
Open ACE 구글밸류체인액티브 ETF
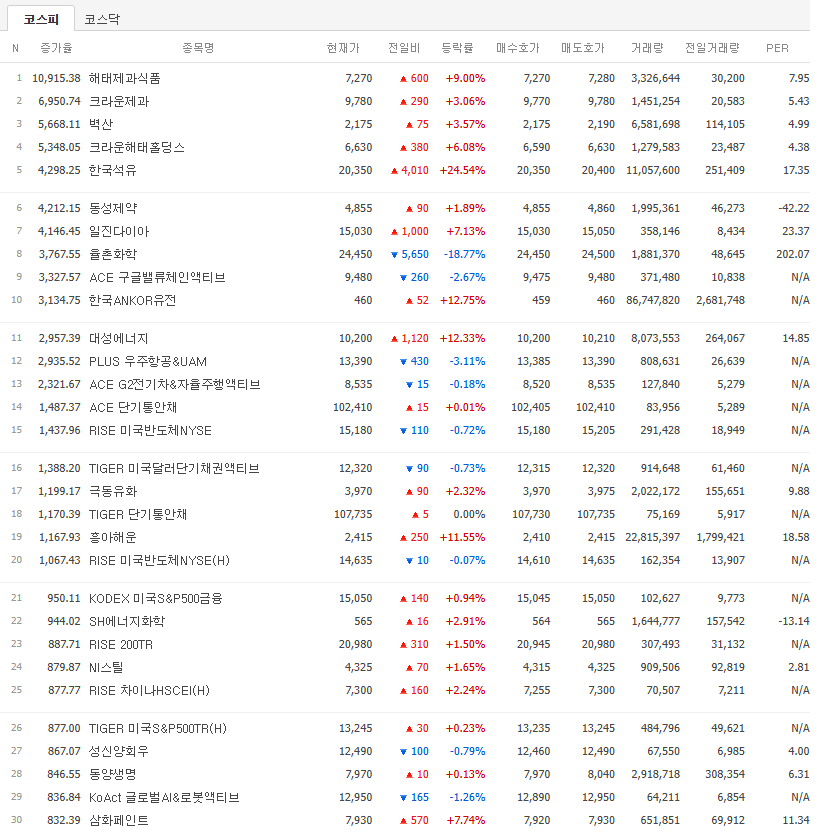pos(157,278)
